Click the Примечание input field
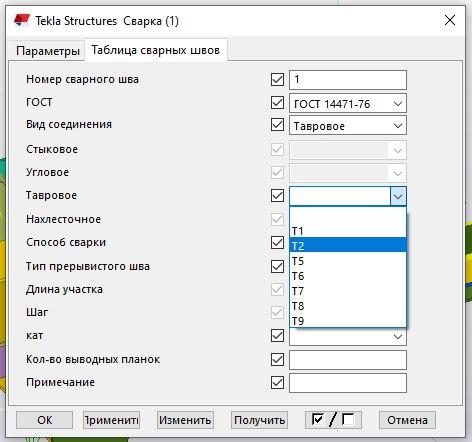This screenshot has height=442, width=472. (x=348, y=383)
